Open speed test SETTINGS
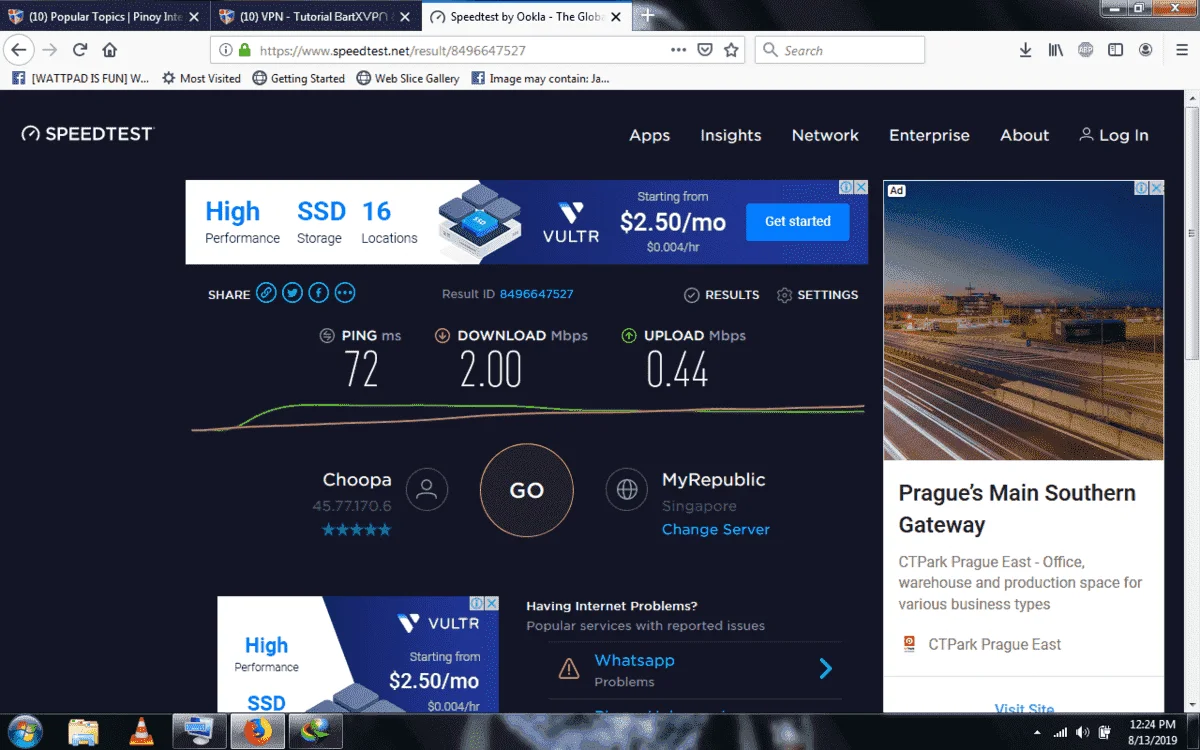Viewport: 1200px width, 750px height. click(x=817, y=295)
